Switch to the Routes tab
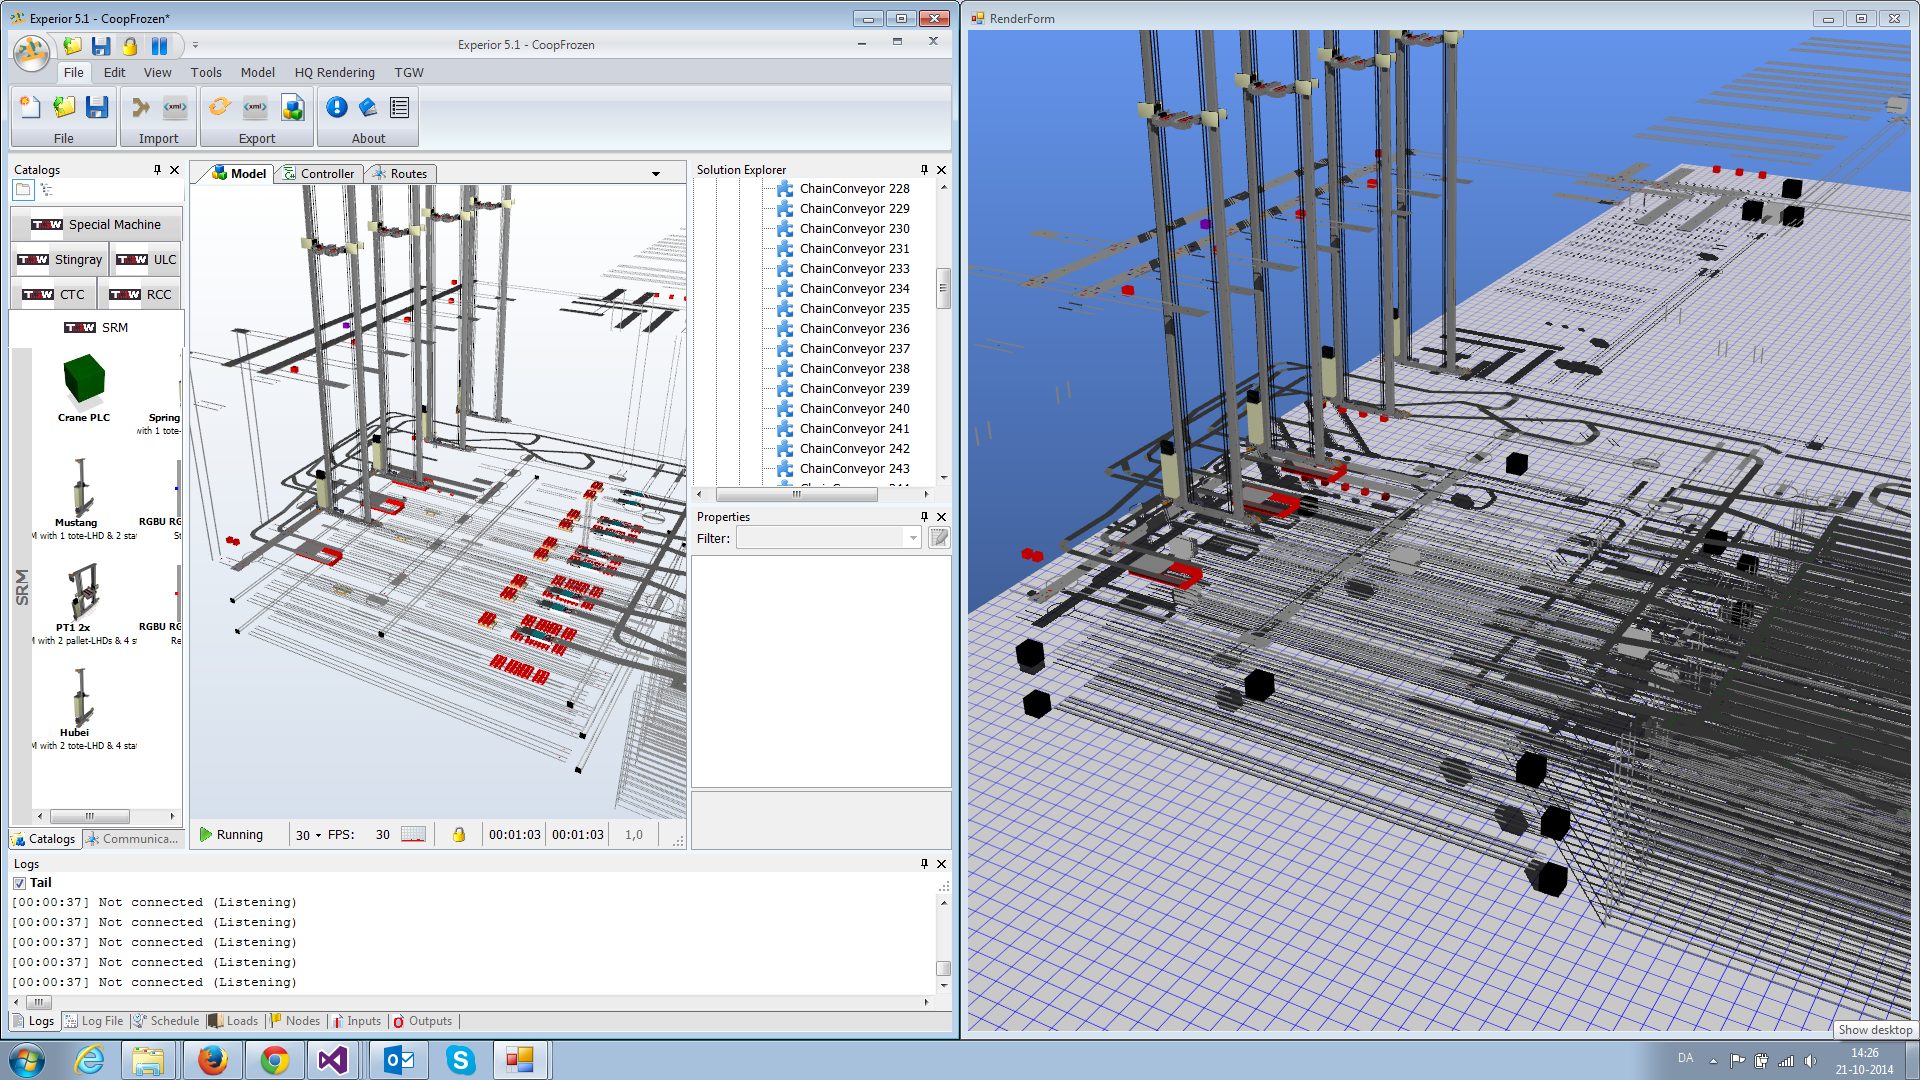1920x1080 pixels. click(400, 174)
